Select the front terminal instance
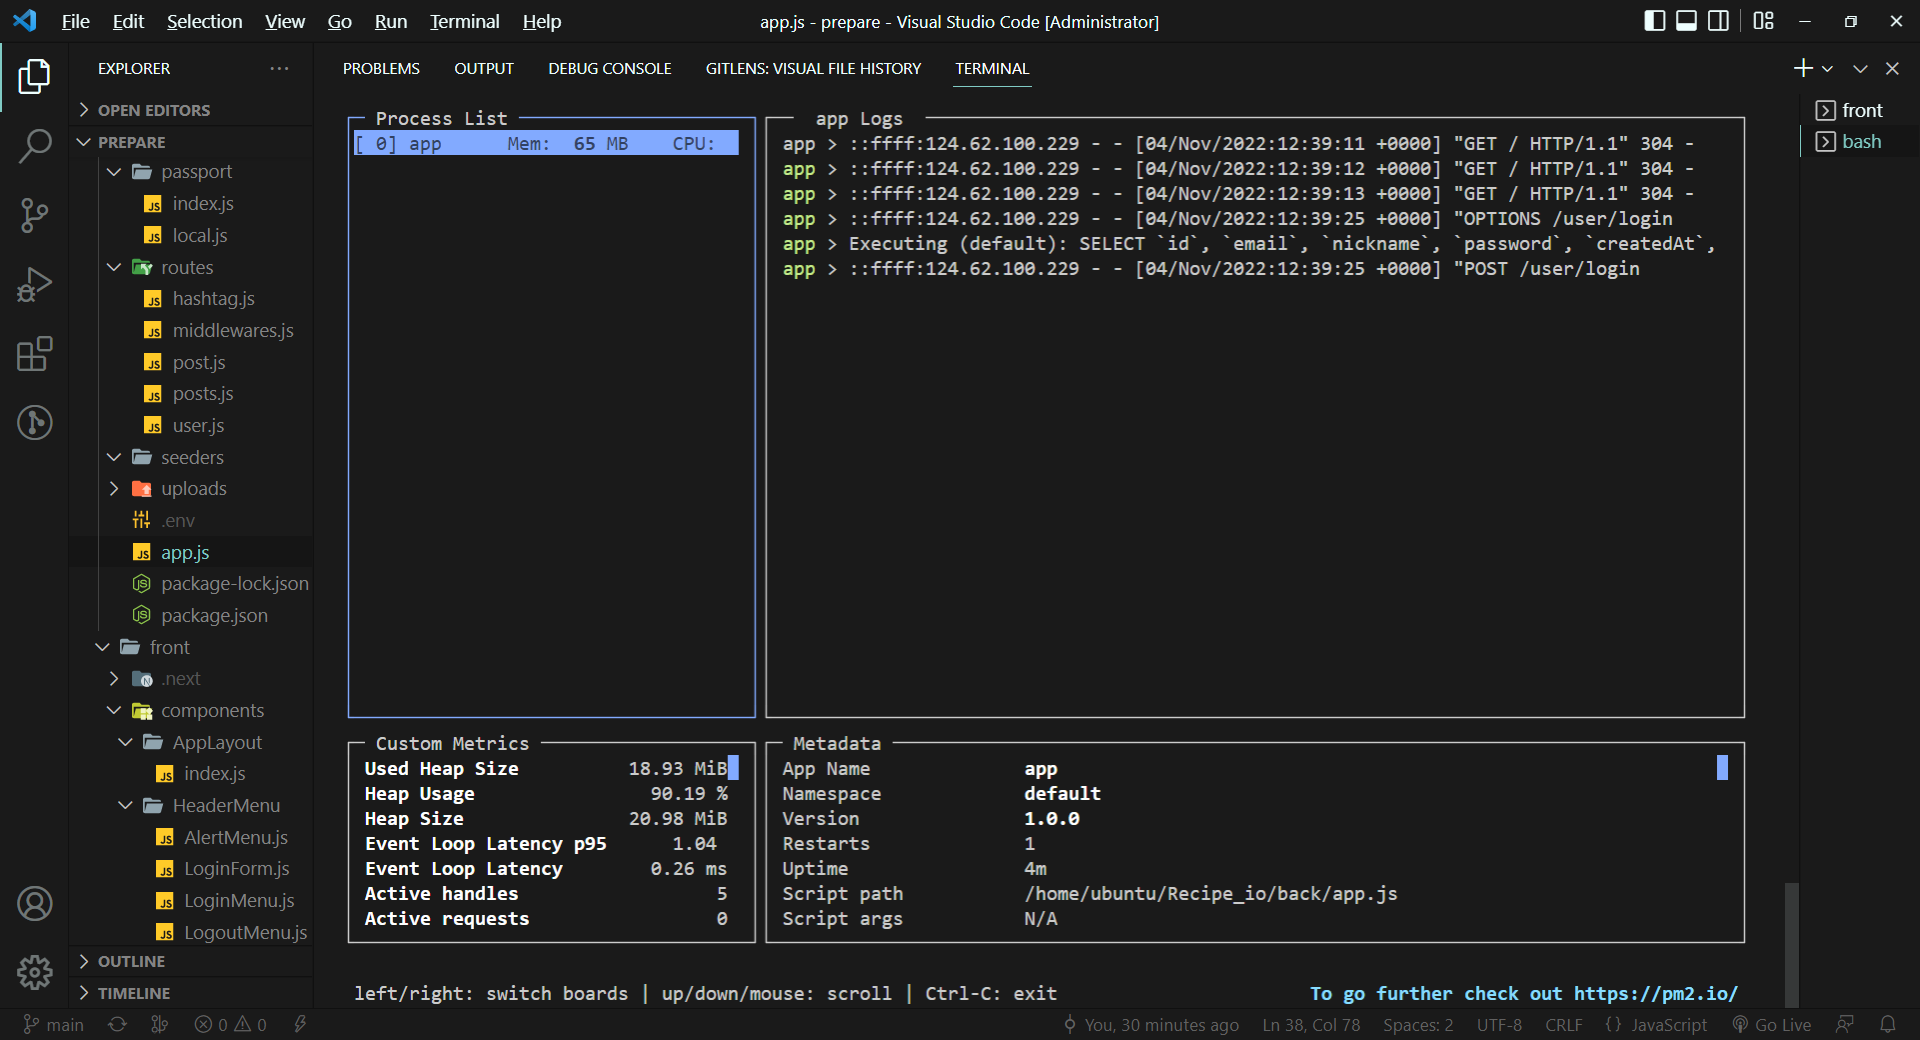 coord(1860,110)
